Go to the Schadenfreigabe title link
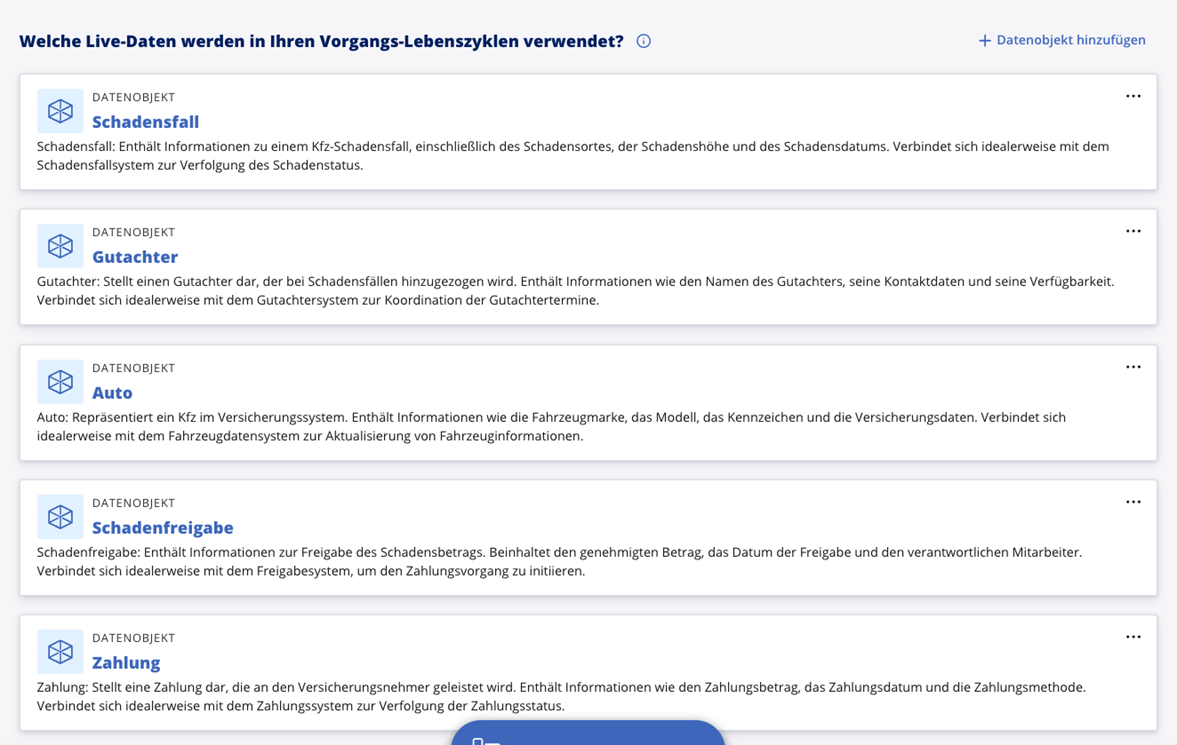The height and width of the screenshot is (745, 1177). (162, 528)
